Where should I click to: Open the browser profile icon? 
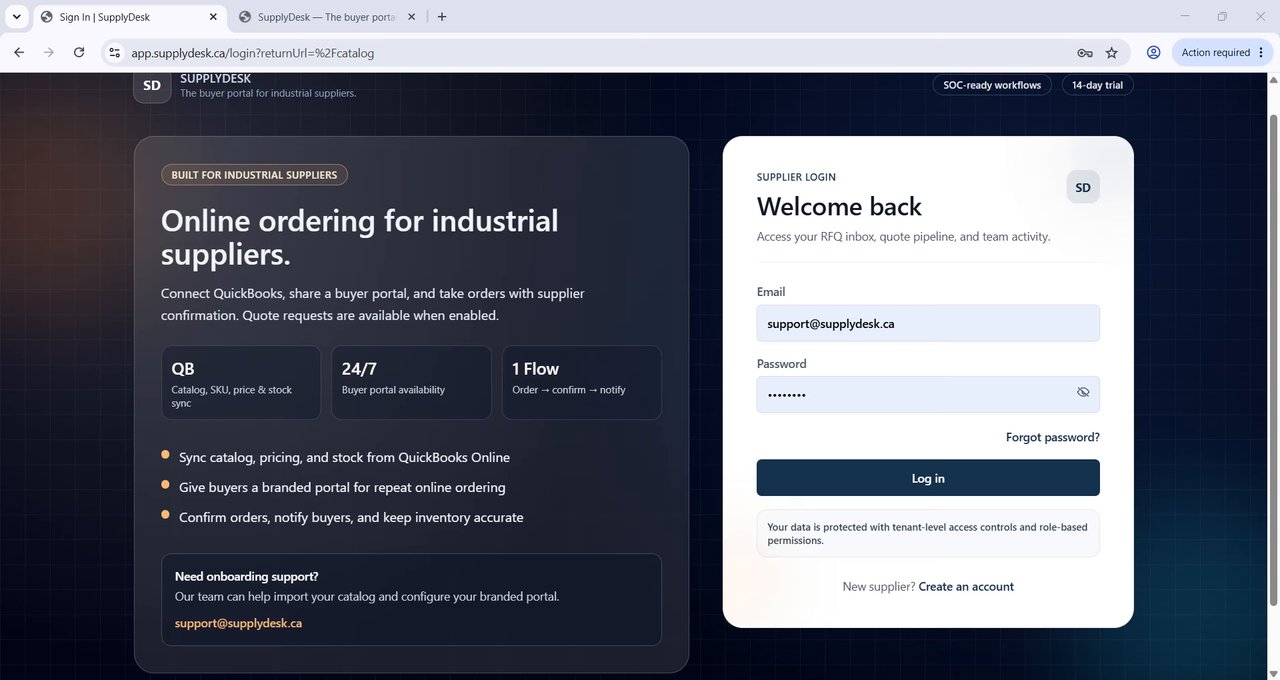click(x=1153, y=52)
